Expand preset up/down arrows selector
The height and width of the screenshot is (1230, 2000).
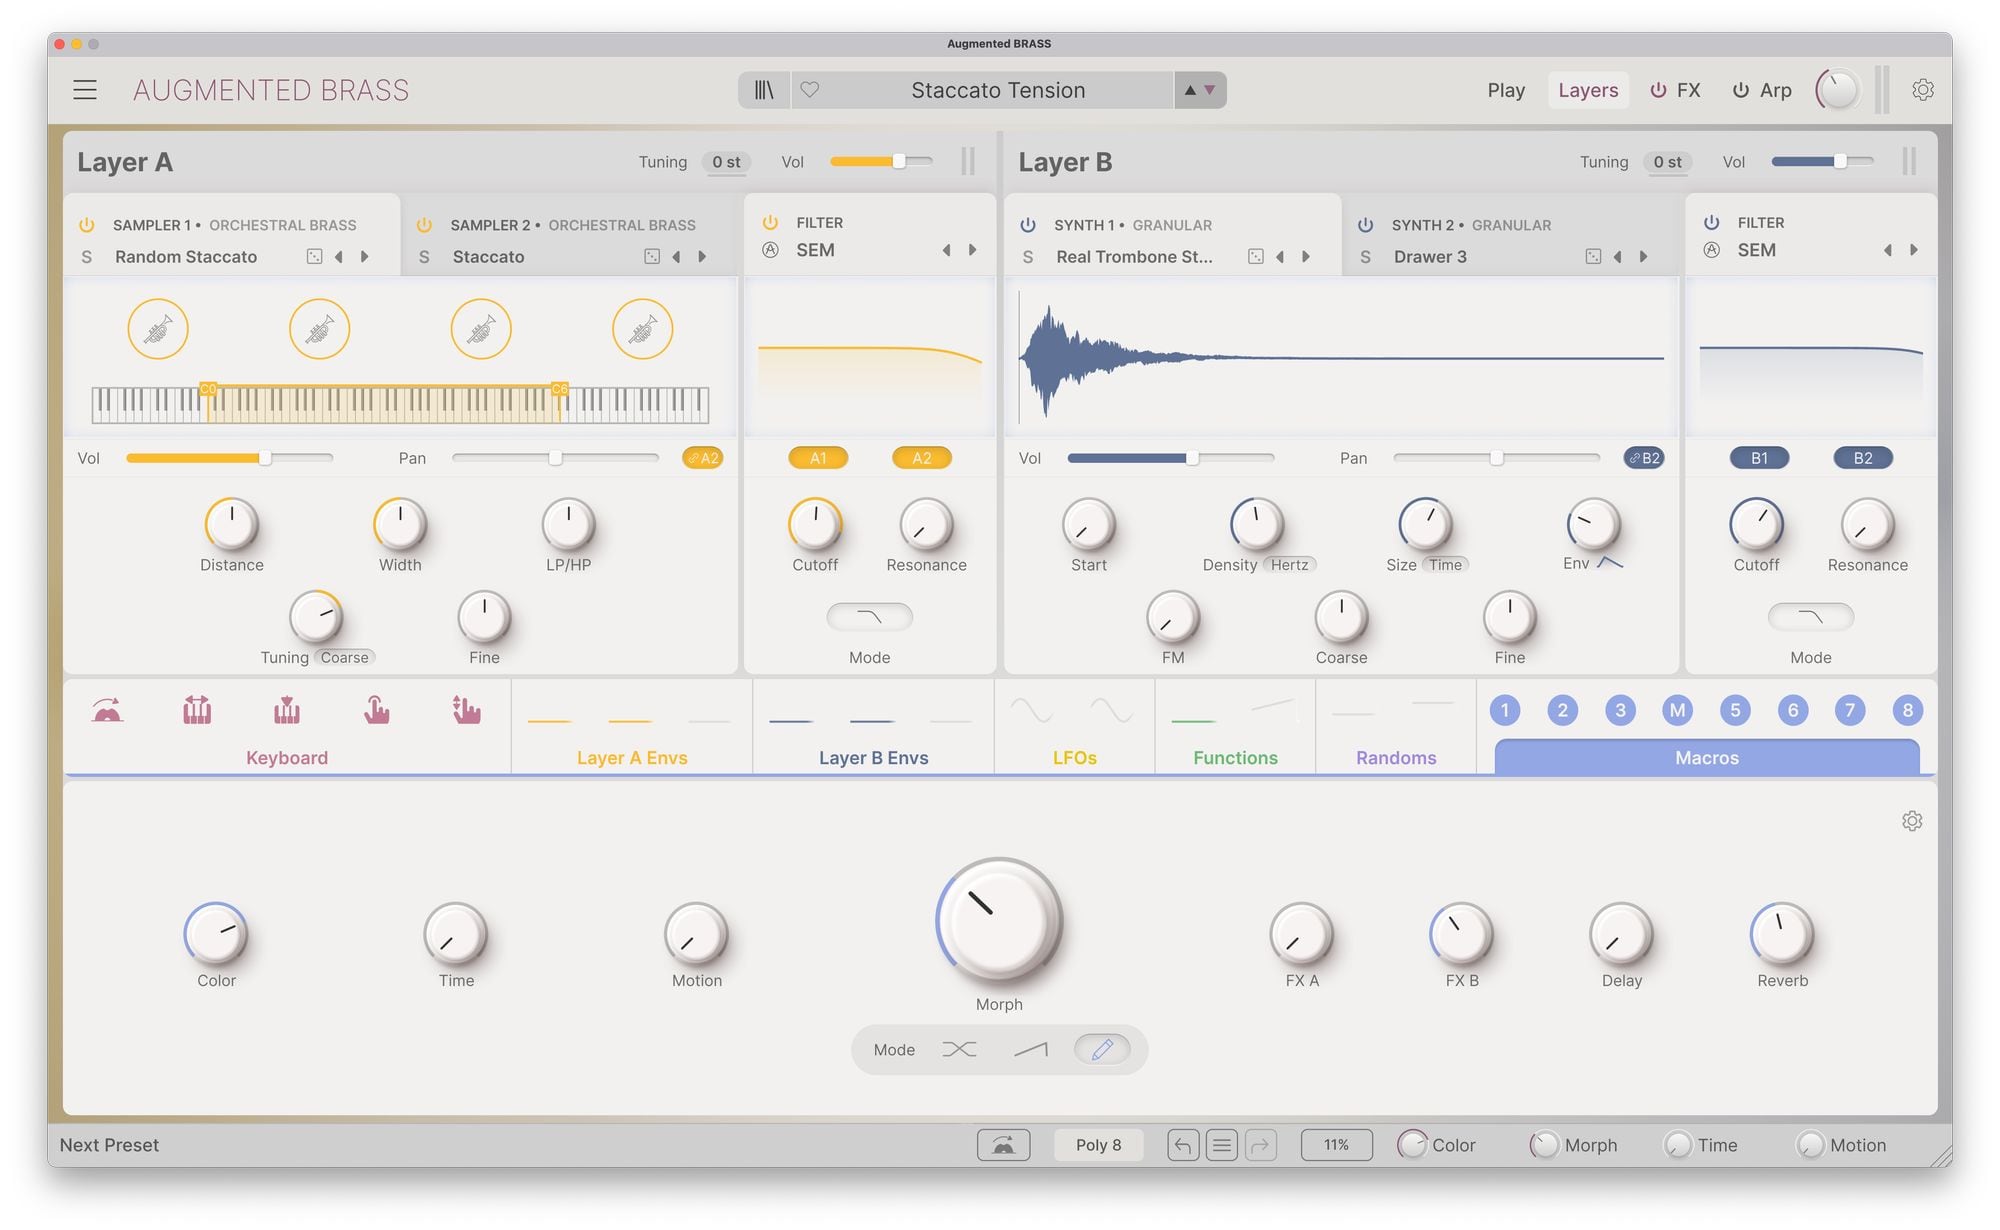tap(1199, 90)
